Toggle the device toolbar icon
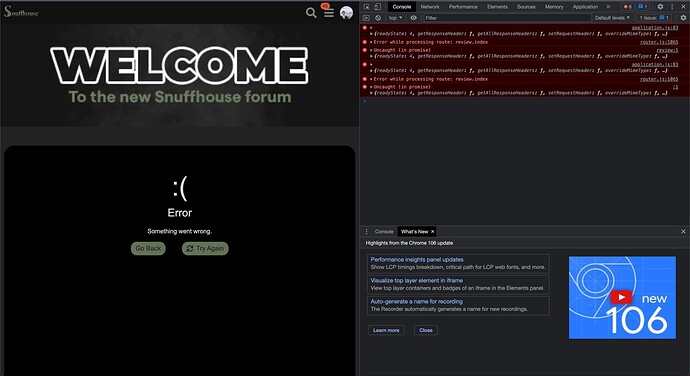 (377, 7)
